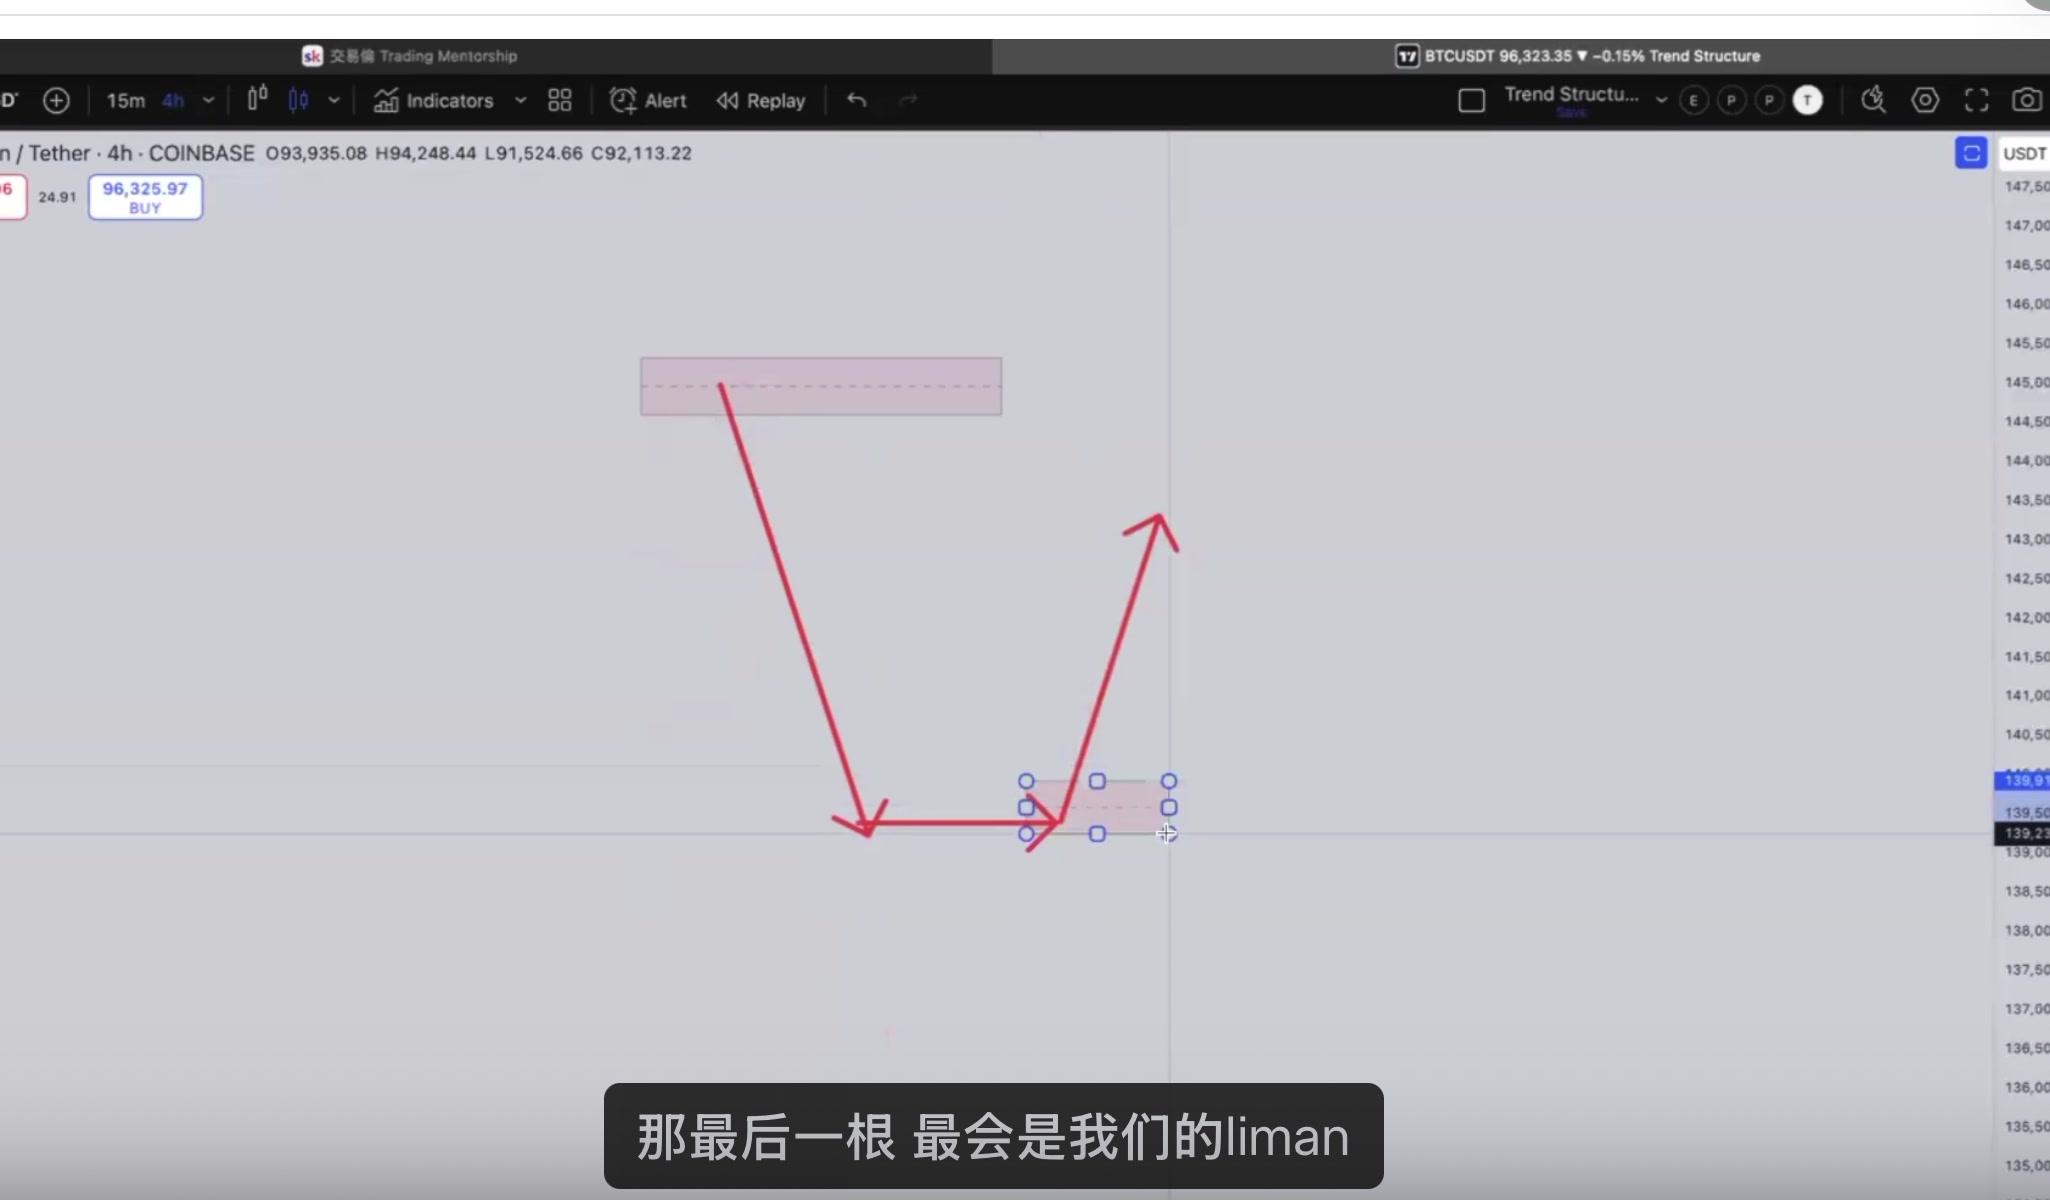Toggle the pane maximize box near Trend Structure
Screen dimensions: 2050x1200
pyautogui.click(x=1471, y=100)
